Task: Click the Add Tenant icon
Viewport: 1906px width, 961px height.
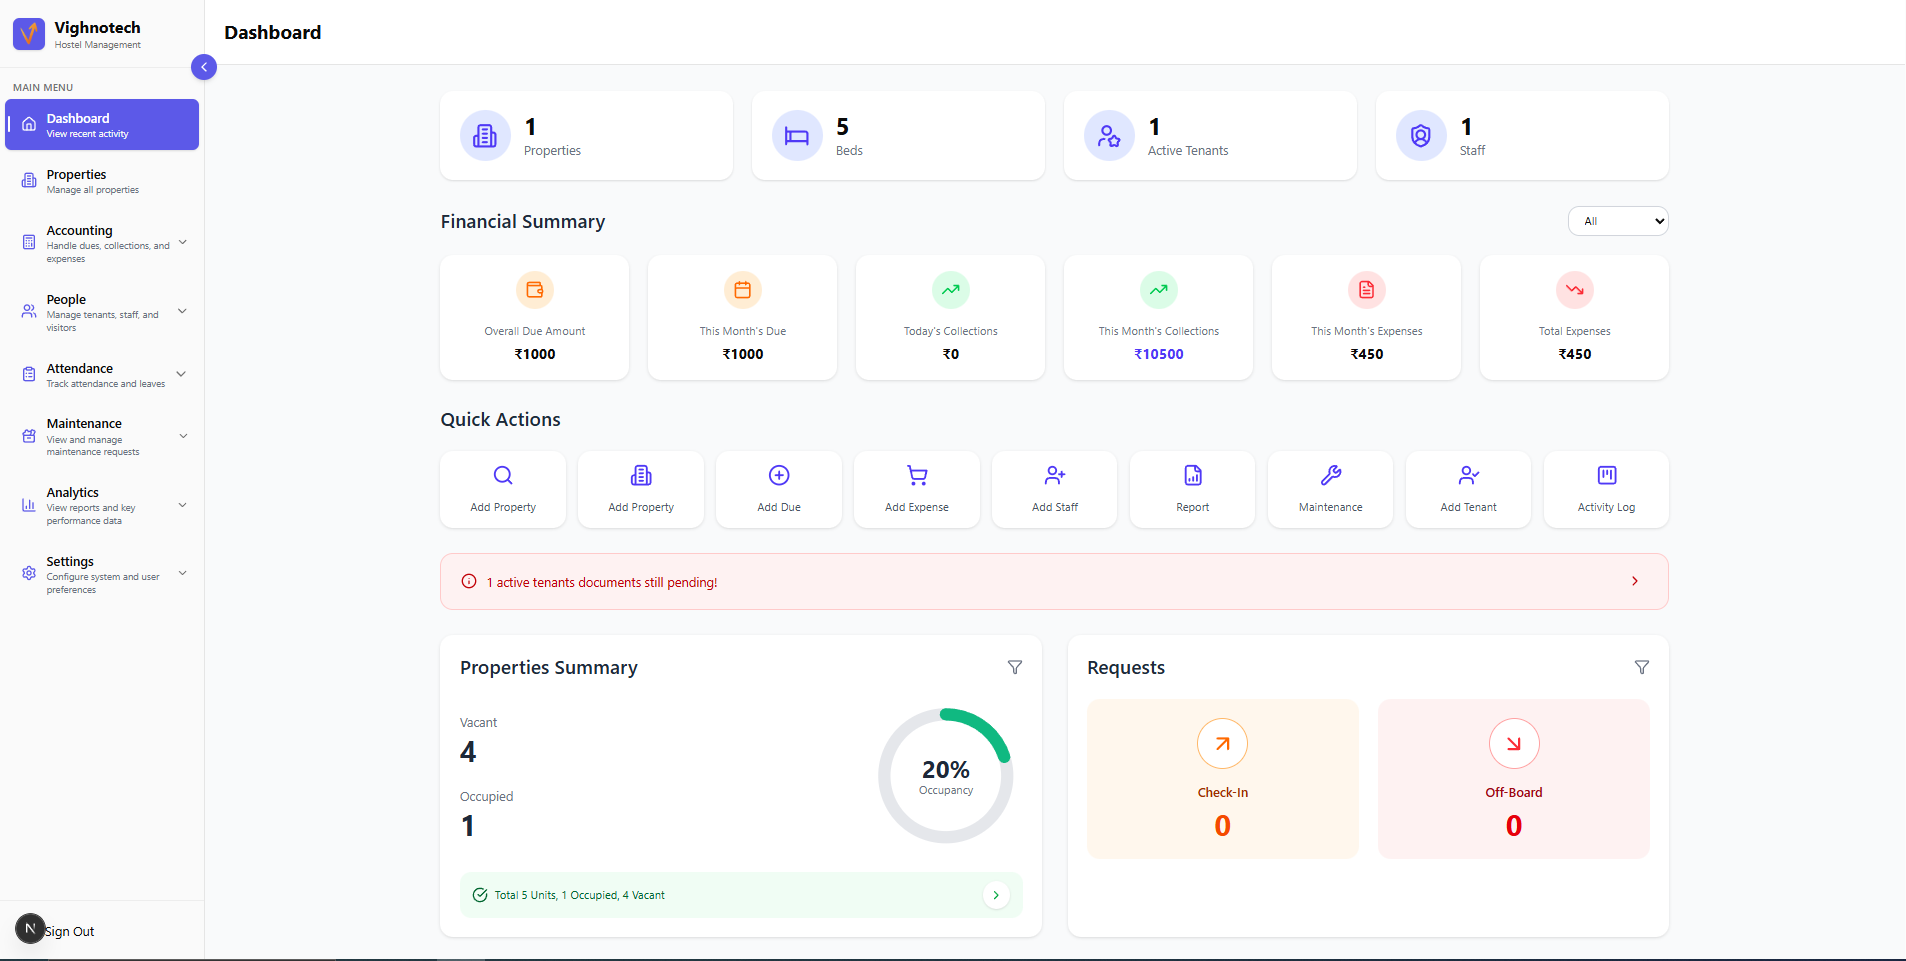Action: tap(1468, 475)
